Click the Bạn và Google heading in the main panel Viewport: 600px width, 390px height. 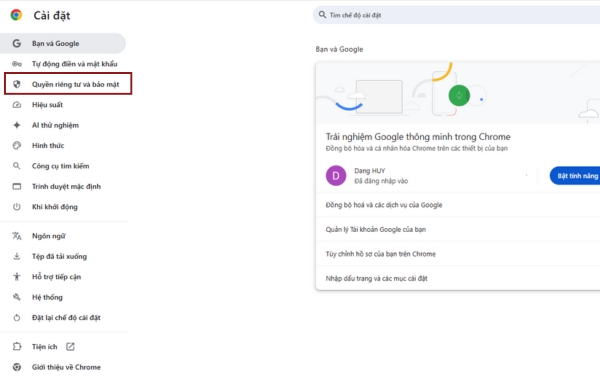[x=339, y=49]
